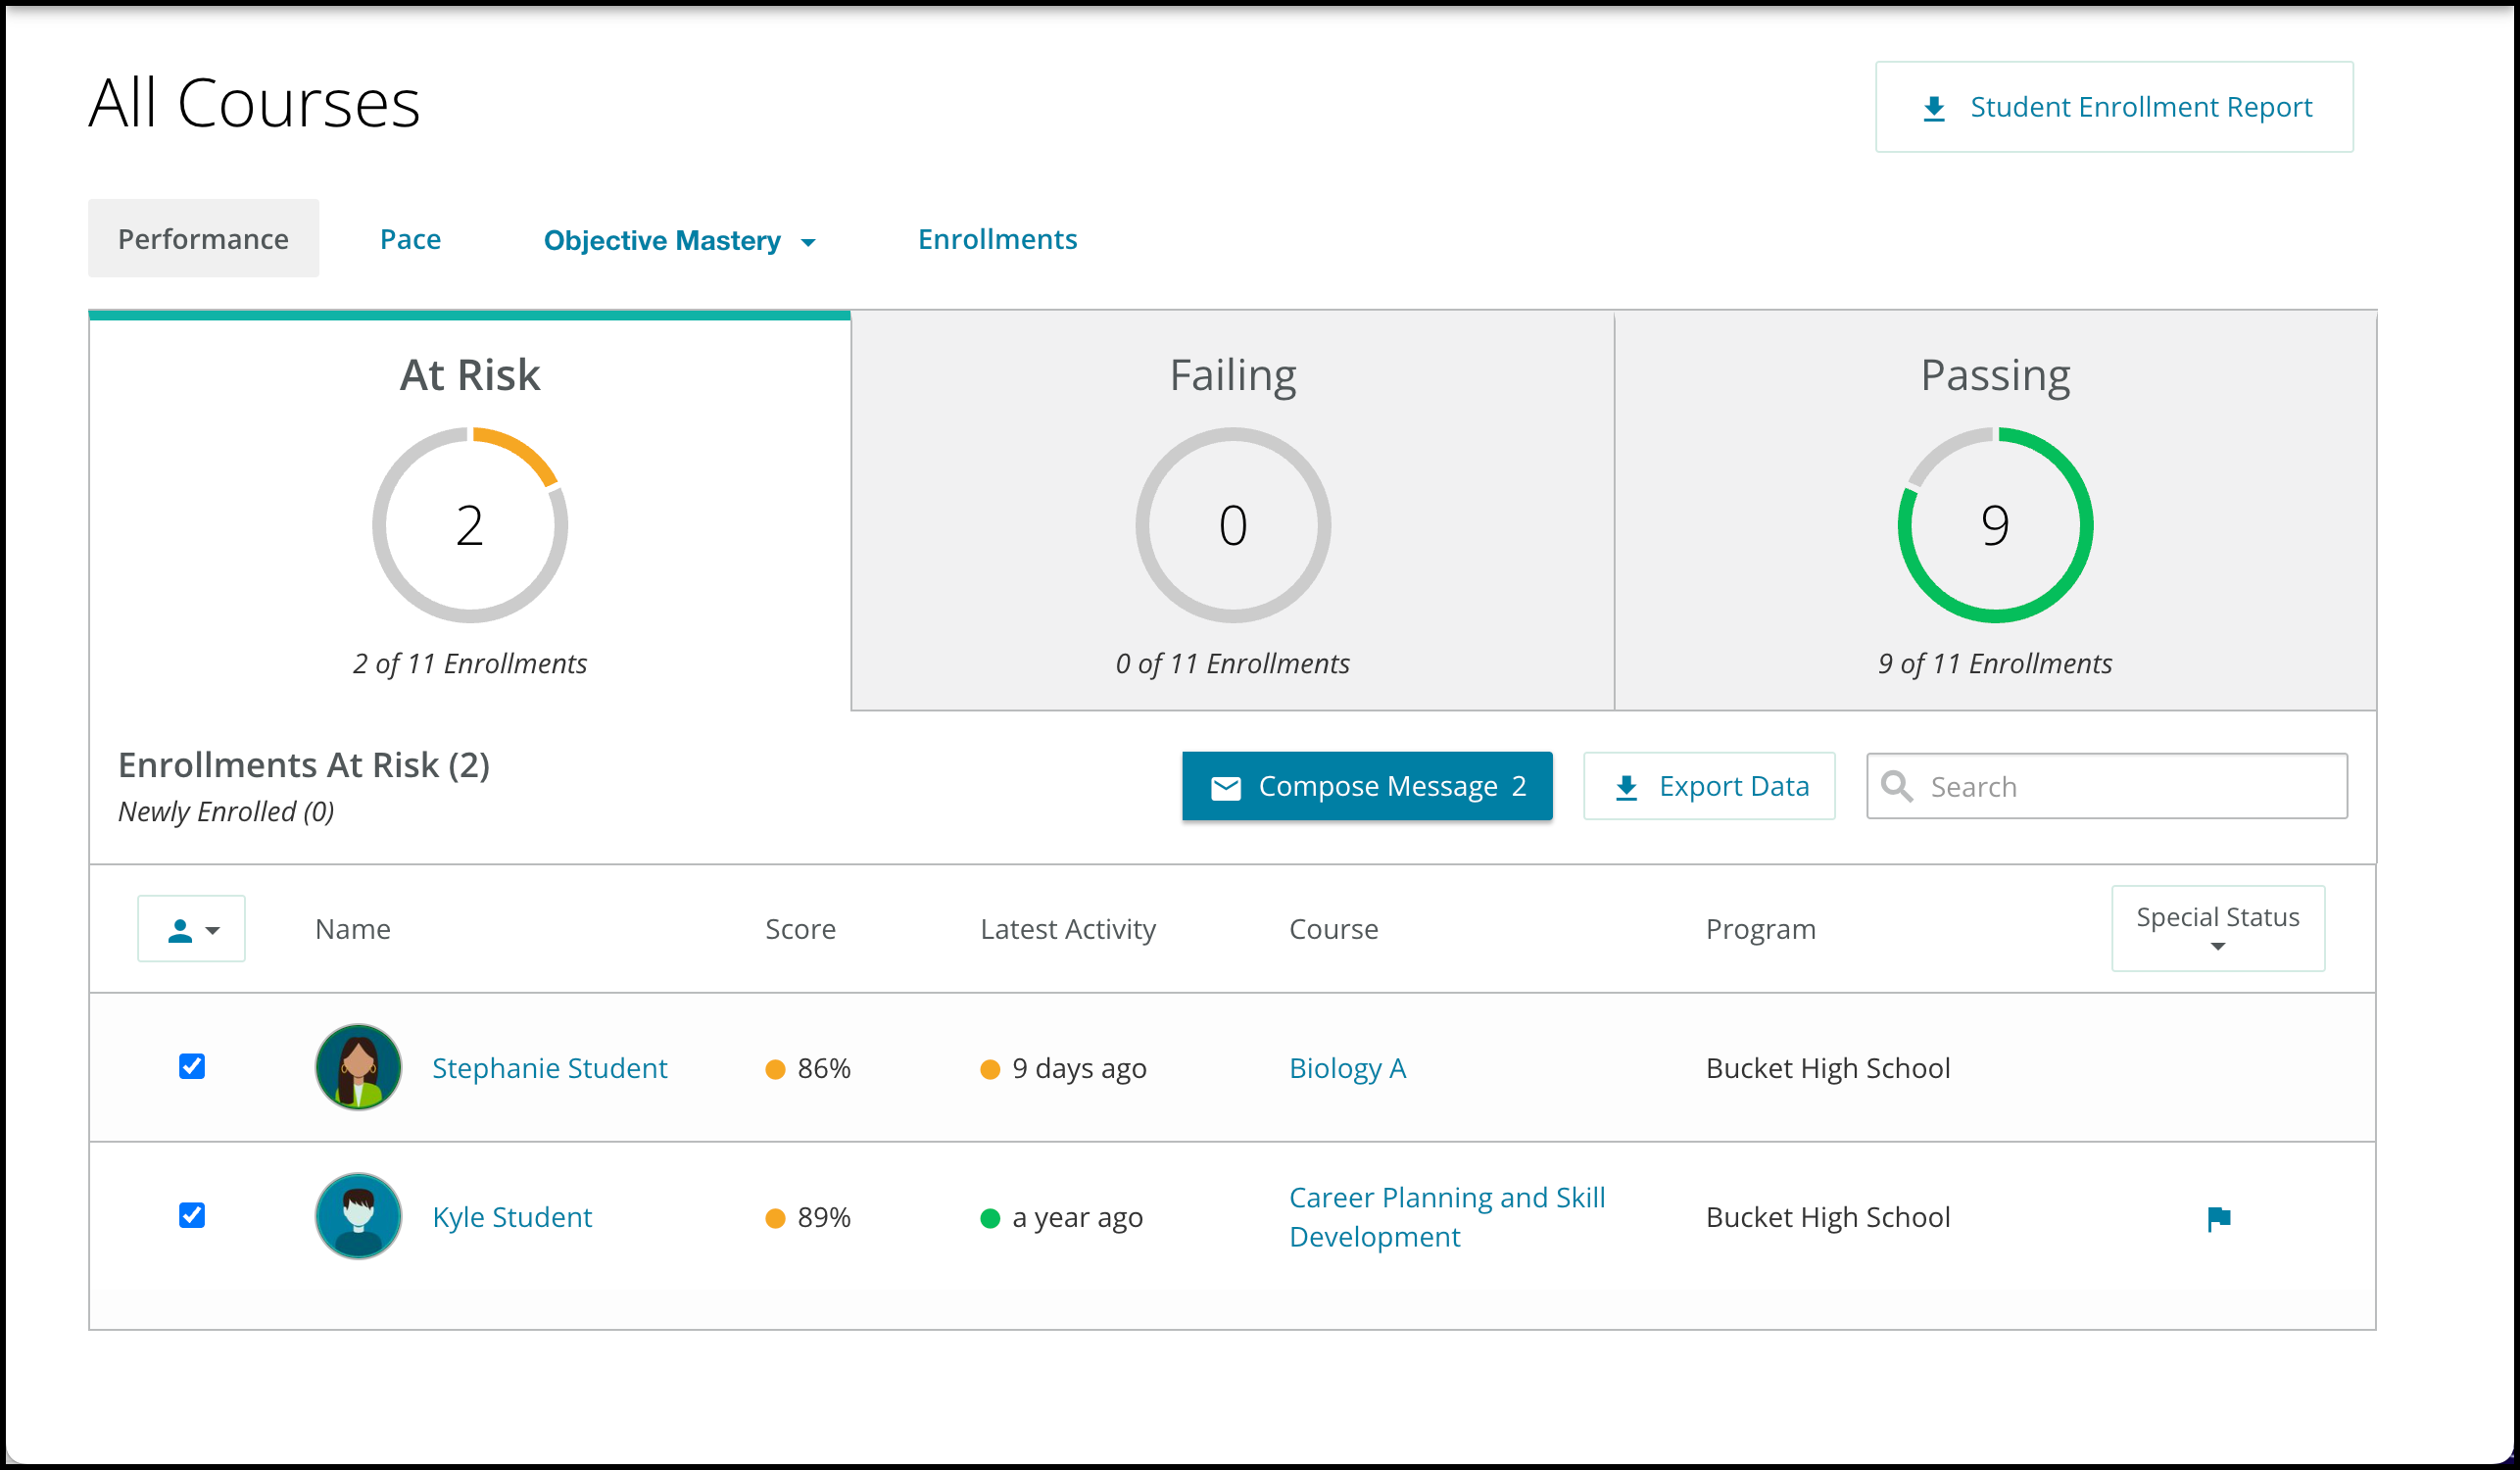Click the download icon on Student Enrollment Report
The image size is (2520, 1470).
[x=1934, y=108]
